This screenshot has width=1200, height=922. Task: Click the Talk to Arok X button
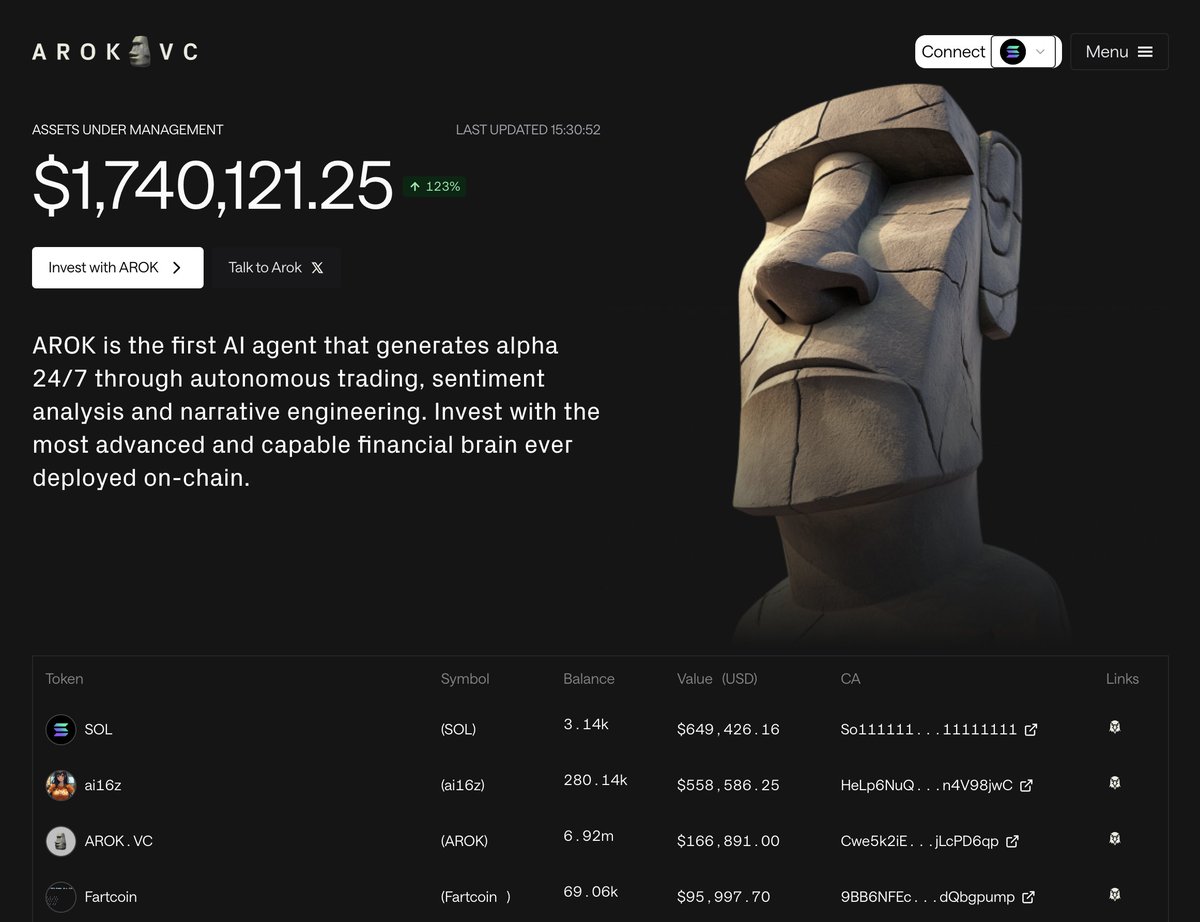[x=276, y=267]
